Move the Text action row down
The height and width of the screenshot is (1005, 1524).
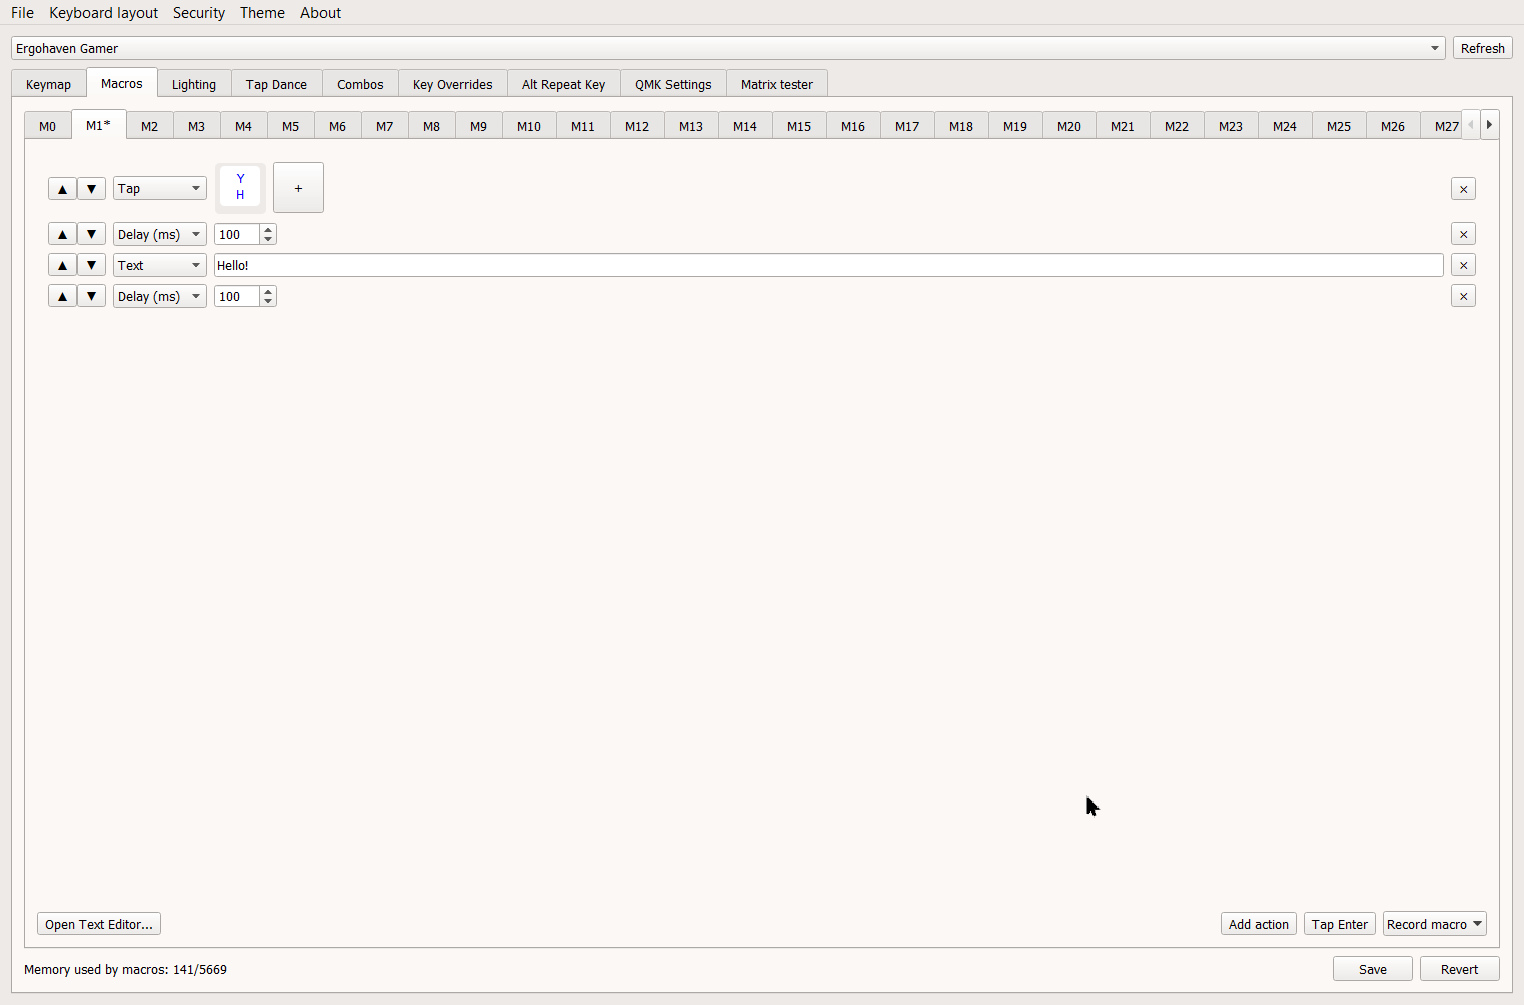pos(91,266)
